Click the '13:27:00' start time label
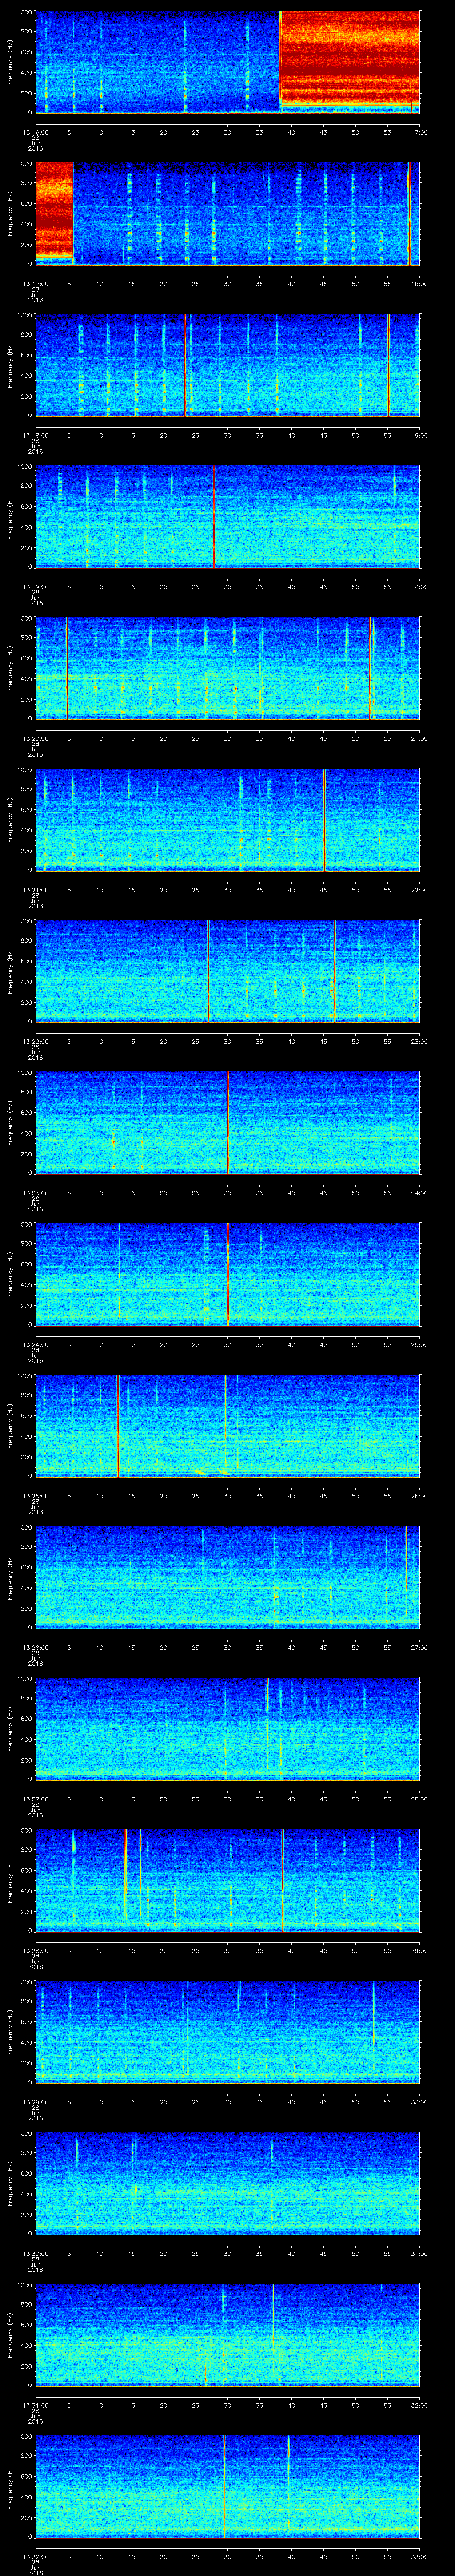The width and height of the screenshot is (455, 2576). 35,1798
